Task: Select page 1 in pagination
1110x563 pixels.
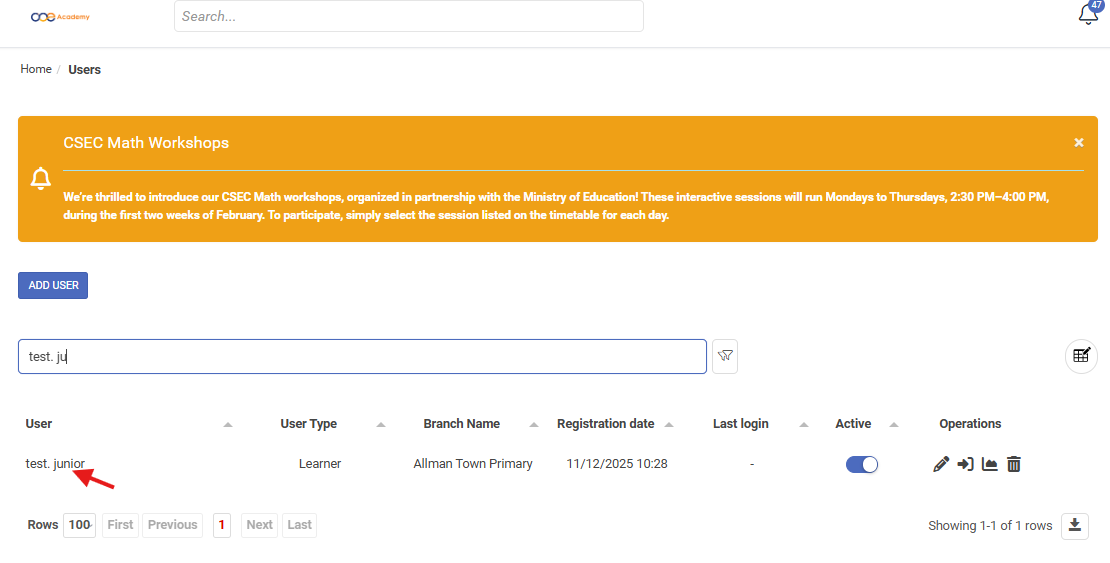Action: click(222, 525)
